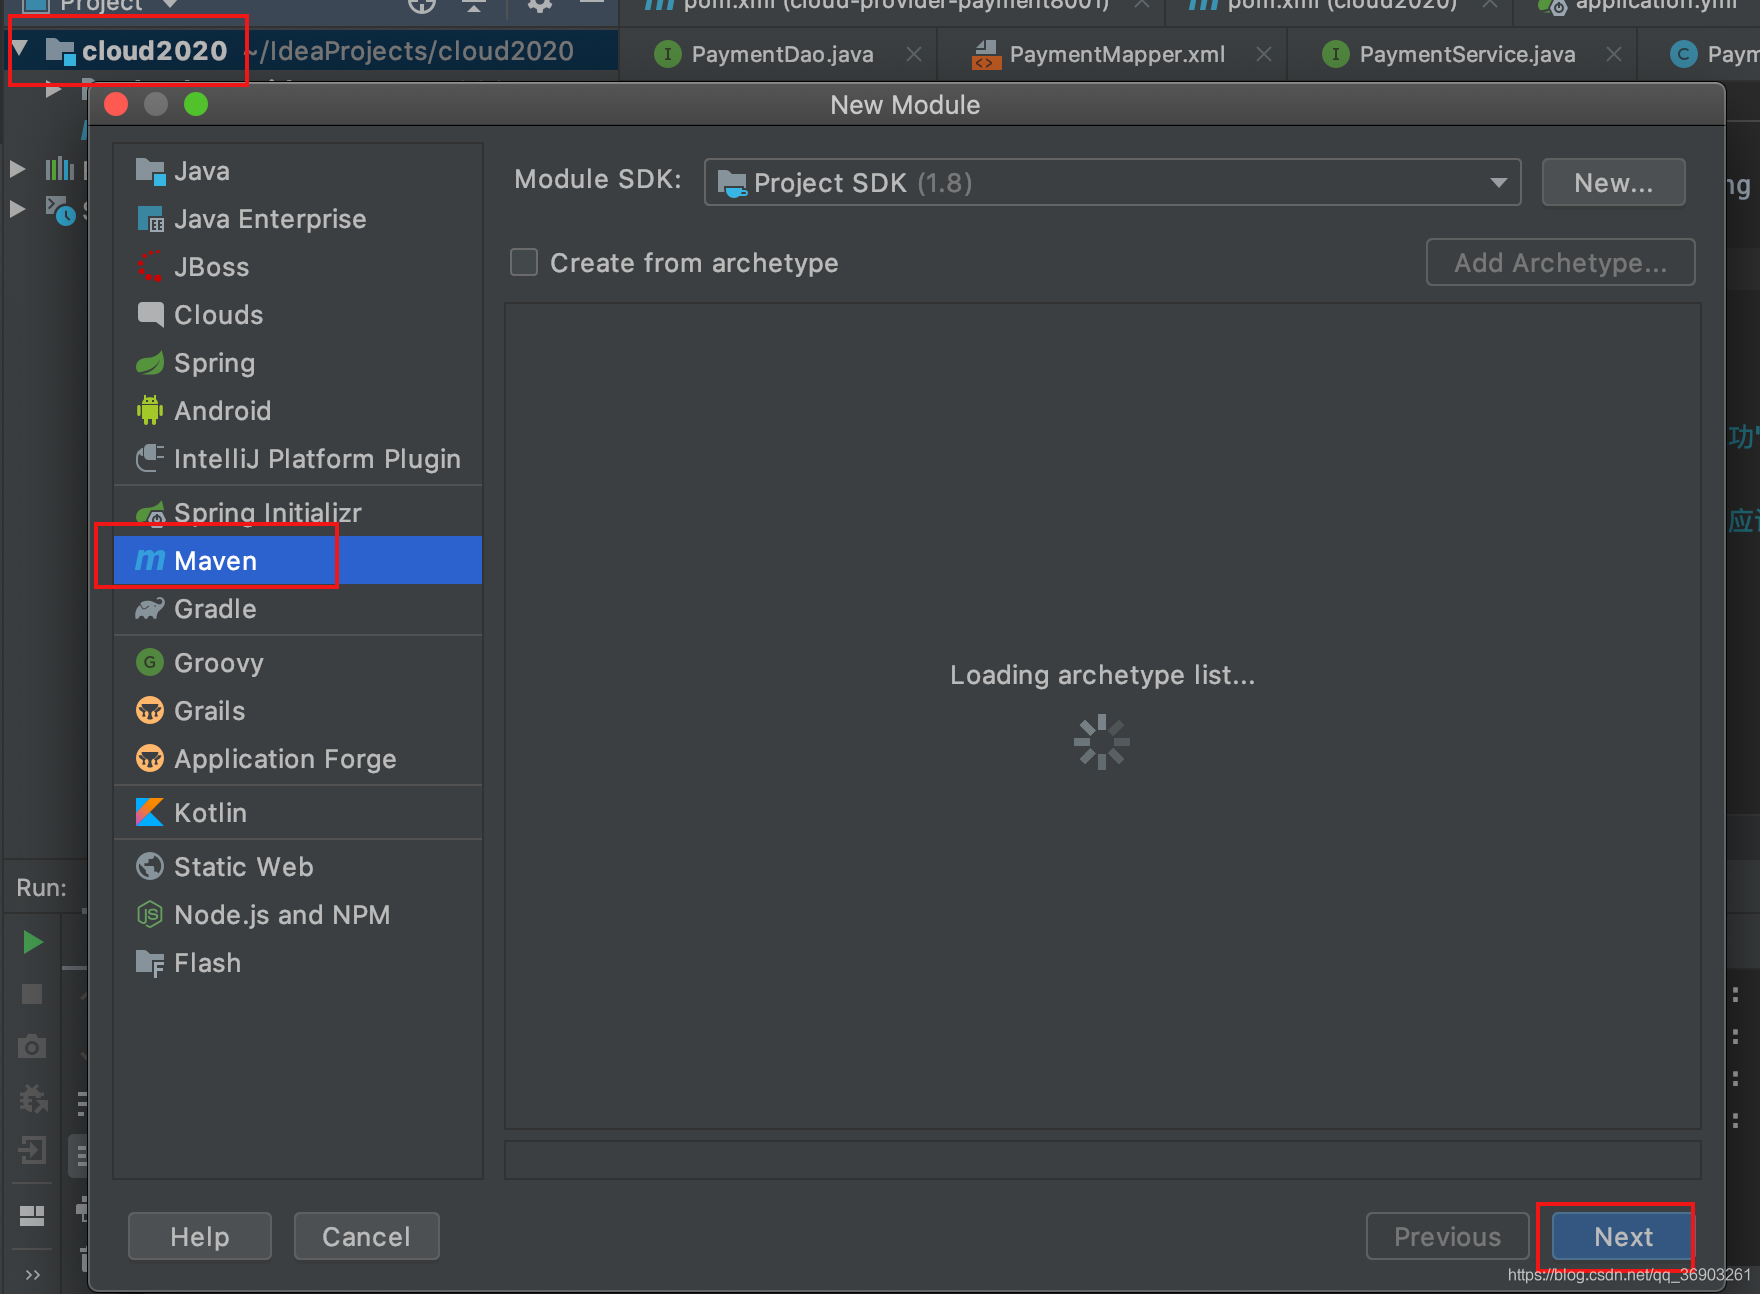Enable Create from archetype checkbox
This screenshot has width=1760, height=1294.
tap(524, 262)
